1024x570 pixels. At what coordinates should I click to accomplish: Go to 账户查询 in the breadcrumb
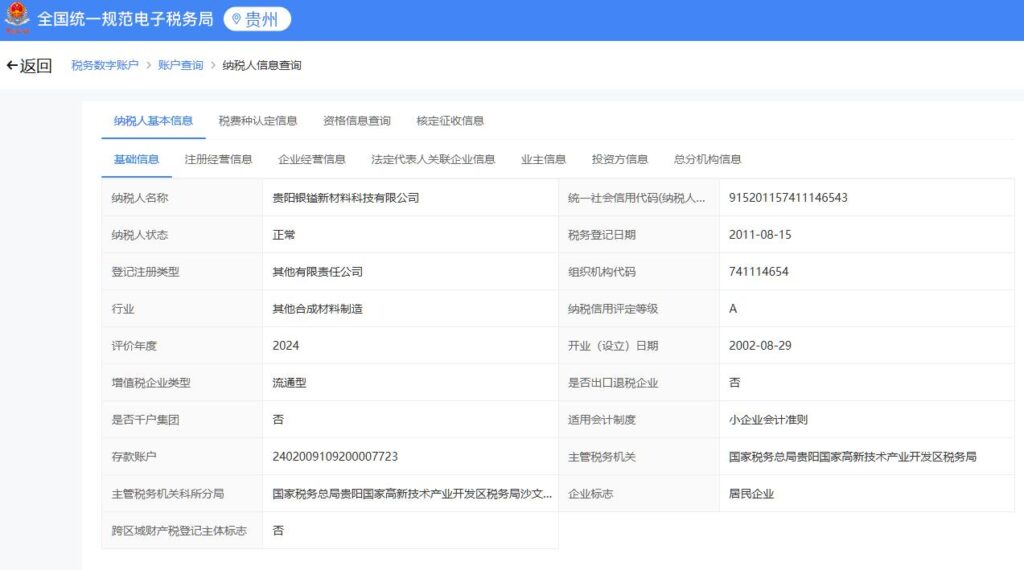(180, 66)
